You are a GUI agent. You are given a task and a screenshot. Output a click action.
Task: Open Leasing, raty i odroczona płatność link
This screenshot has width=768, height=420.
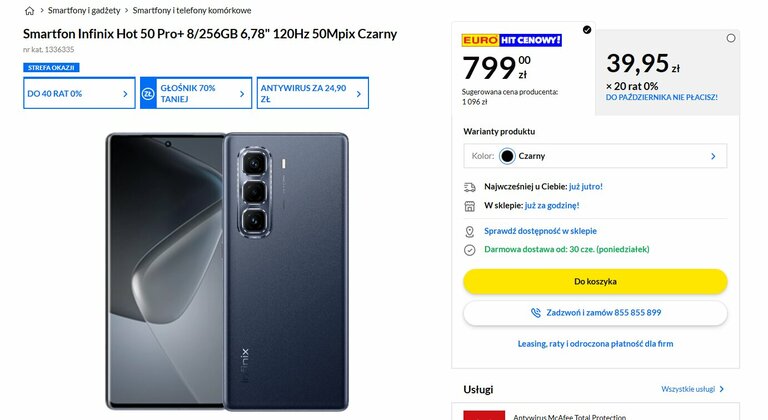595,344
